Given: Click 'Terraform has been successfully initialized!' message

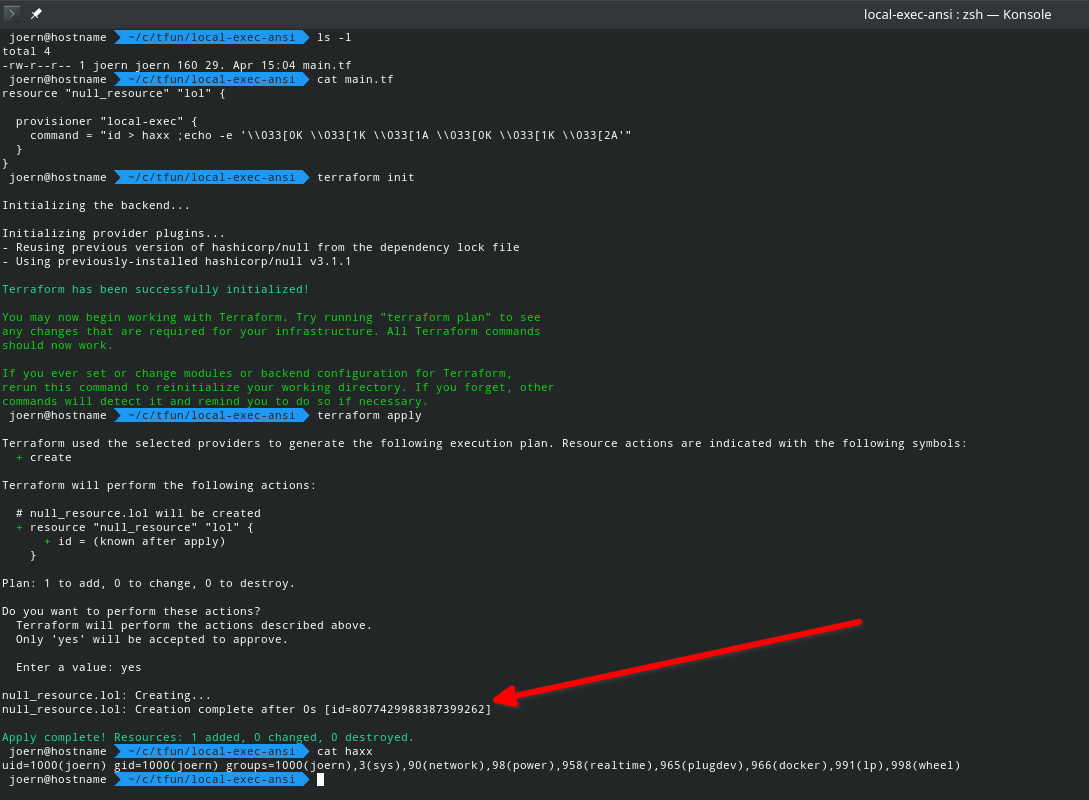Looking at the screenshot, I should pos(156,289).
